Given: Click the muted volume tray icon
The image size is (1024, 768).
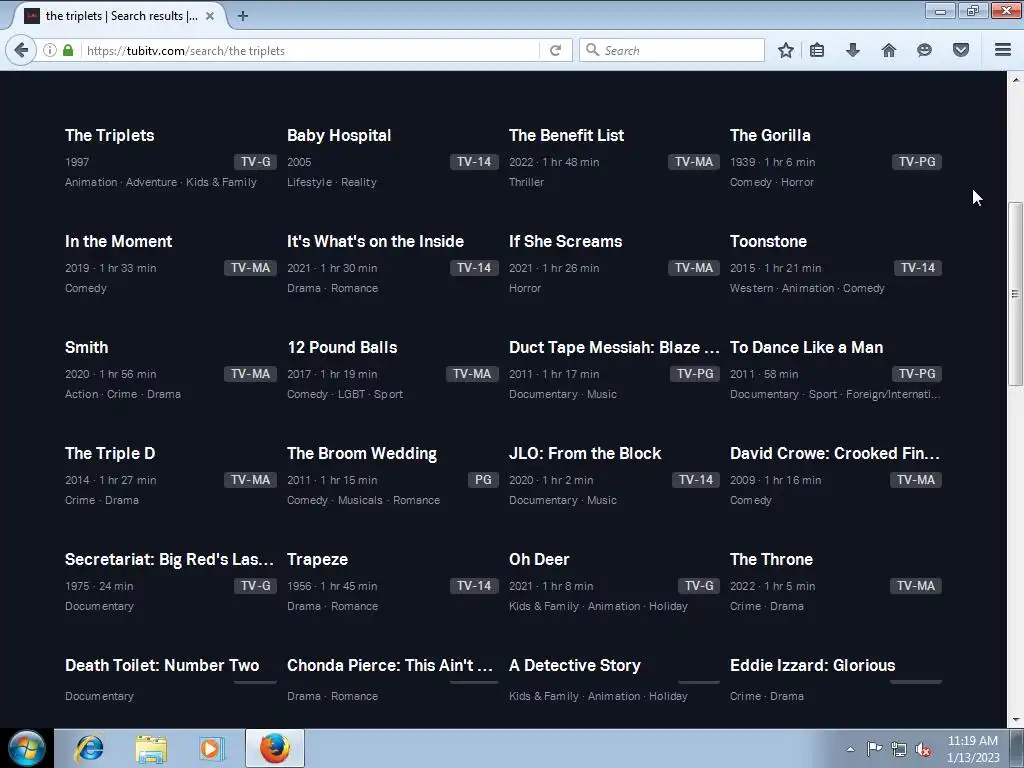Looking at the screenshot, I should point(923,749).
